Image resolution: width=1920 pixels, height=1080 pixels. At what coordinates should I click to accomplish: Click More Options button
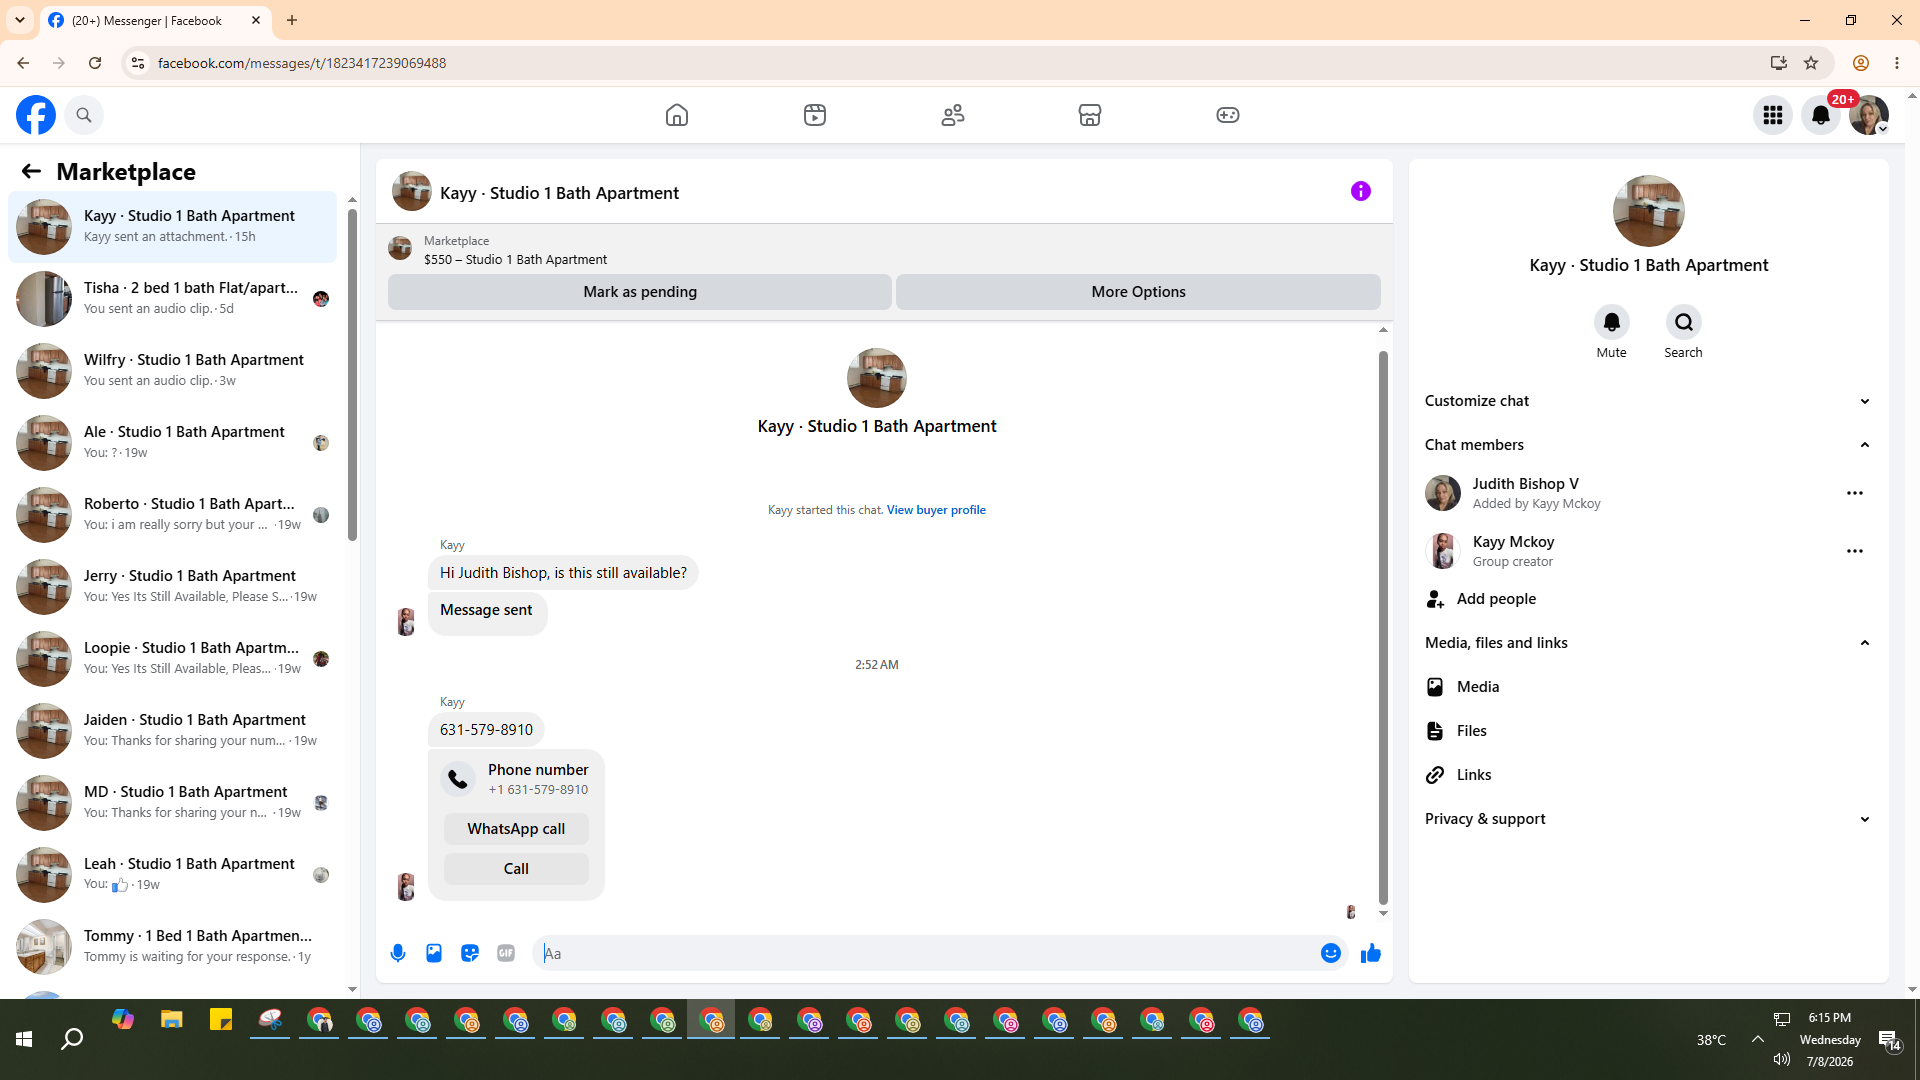(x=1138, y=292)
